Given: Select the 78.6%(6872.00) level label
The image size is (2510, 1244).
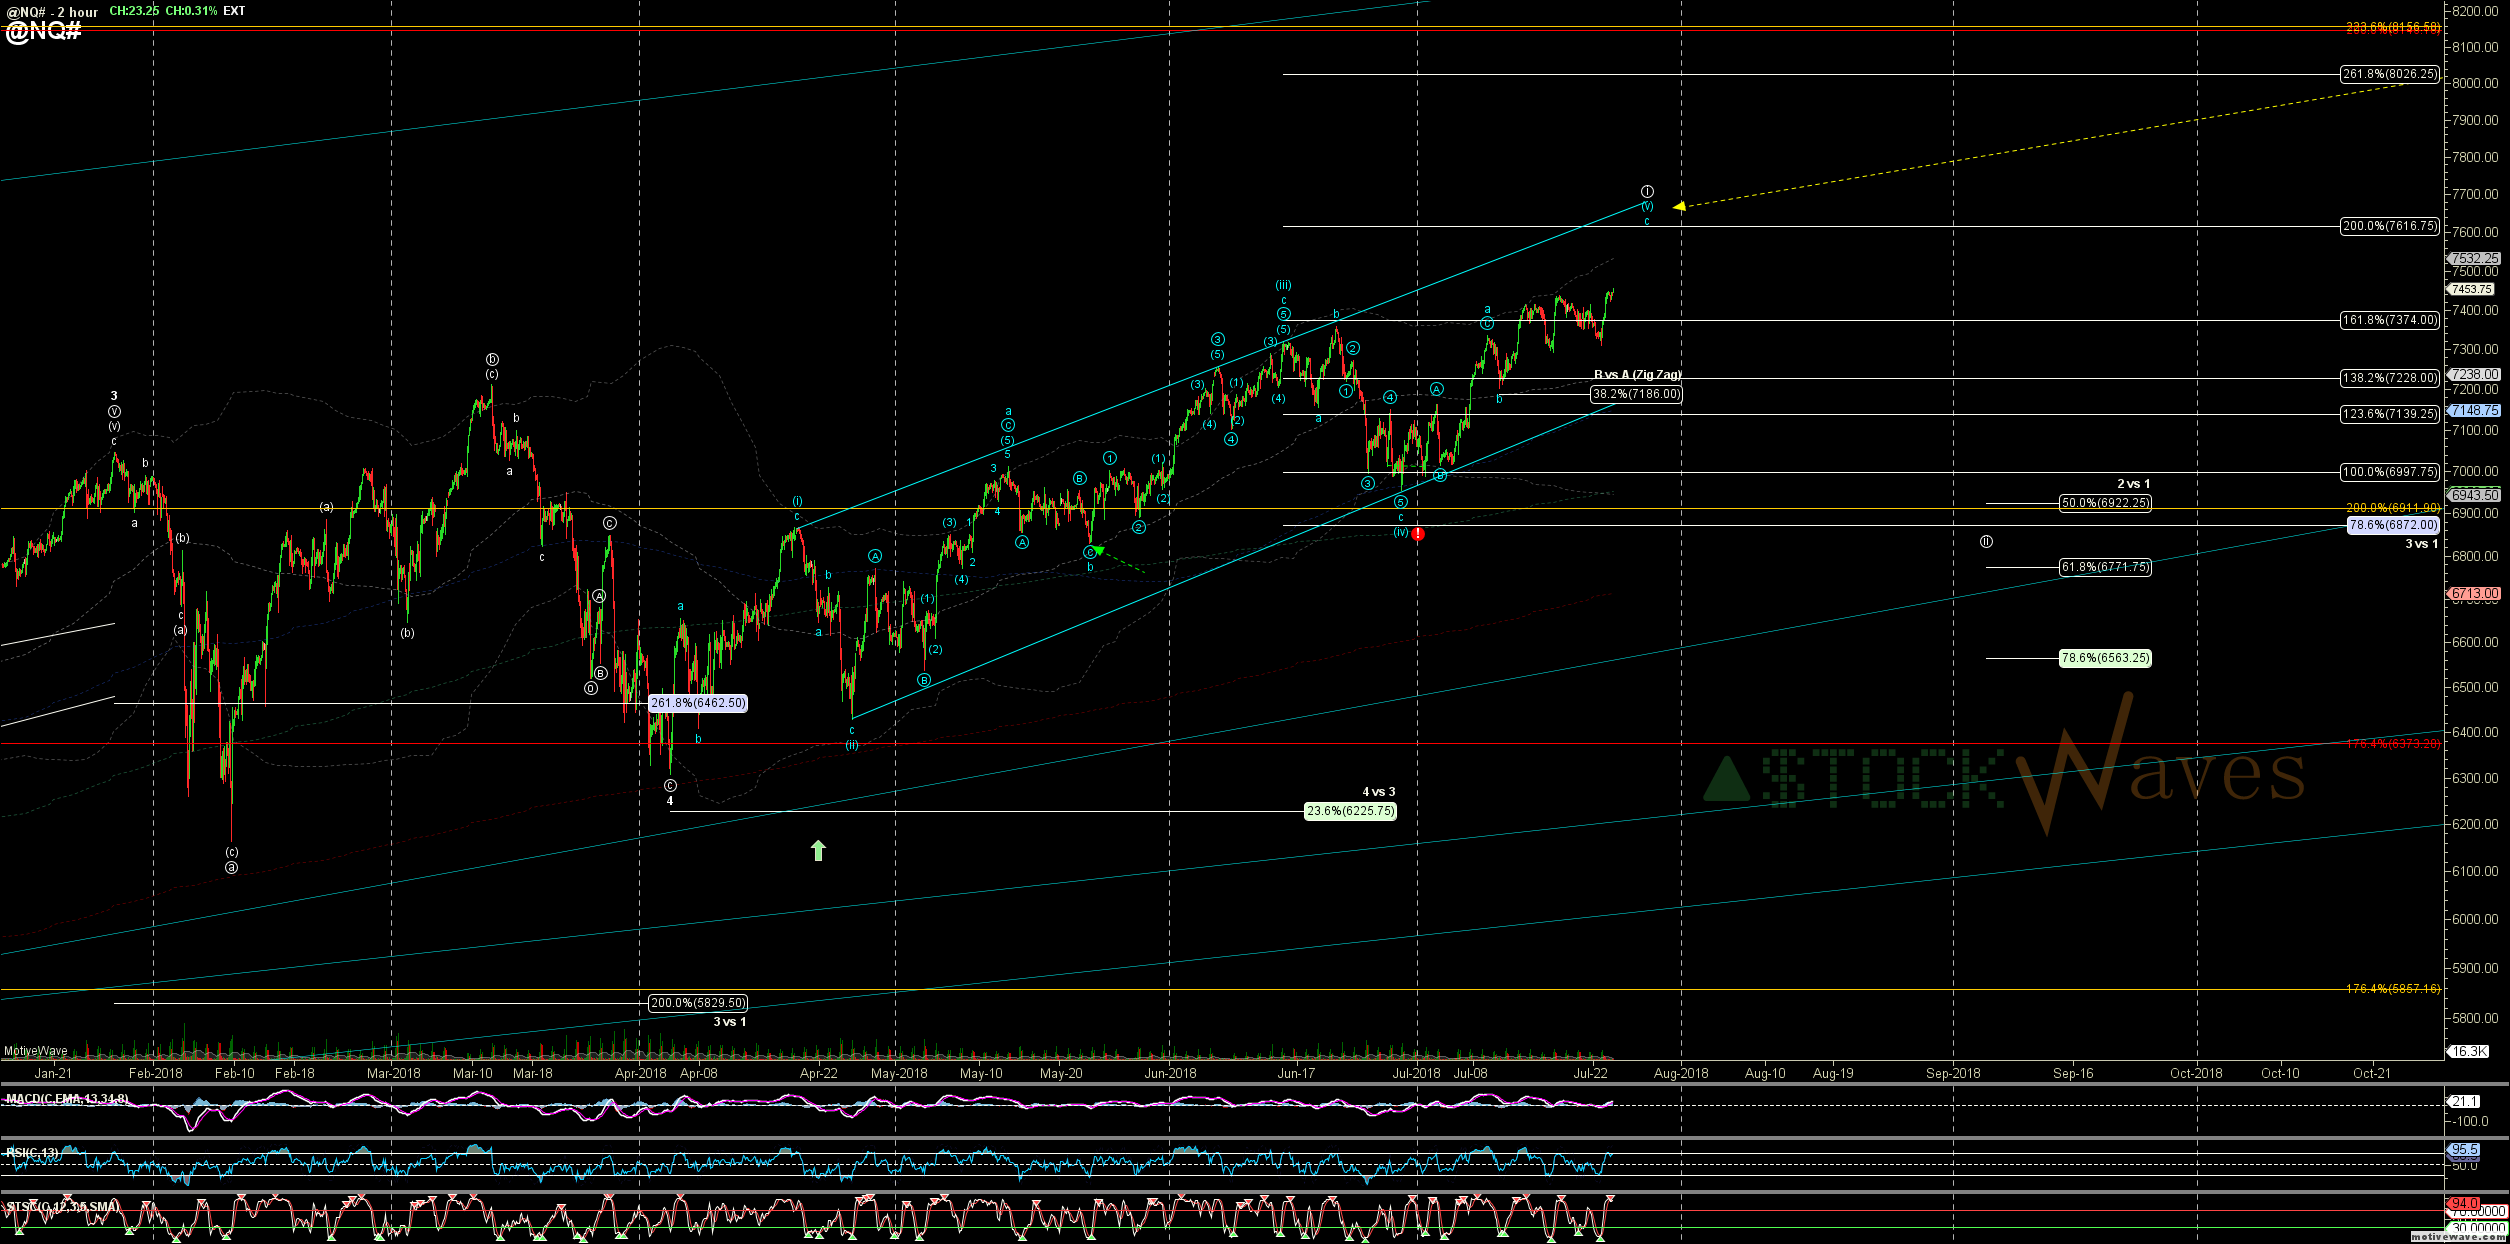Looking at the screenshot, I should [x=2393, y=525].
